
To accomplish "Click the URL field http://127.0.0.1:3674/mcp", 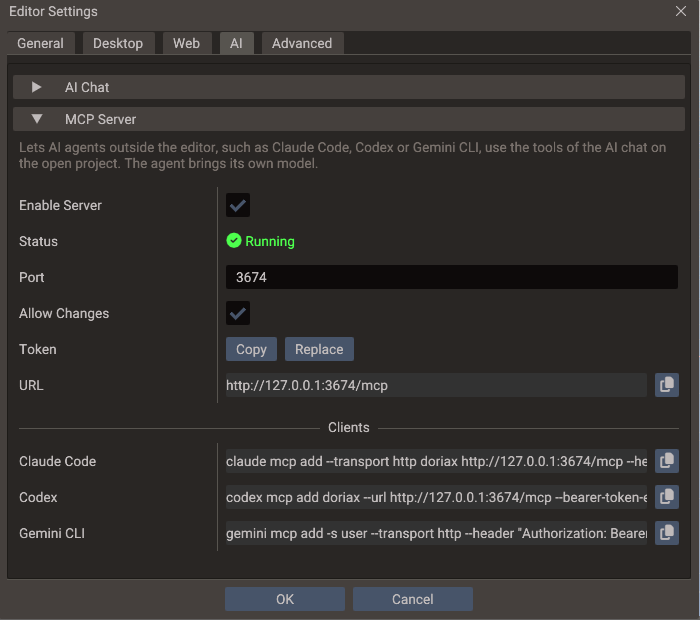I will [436, 385].
